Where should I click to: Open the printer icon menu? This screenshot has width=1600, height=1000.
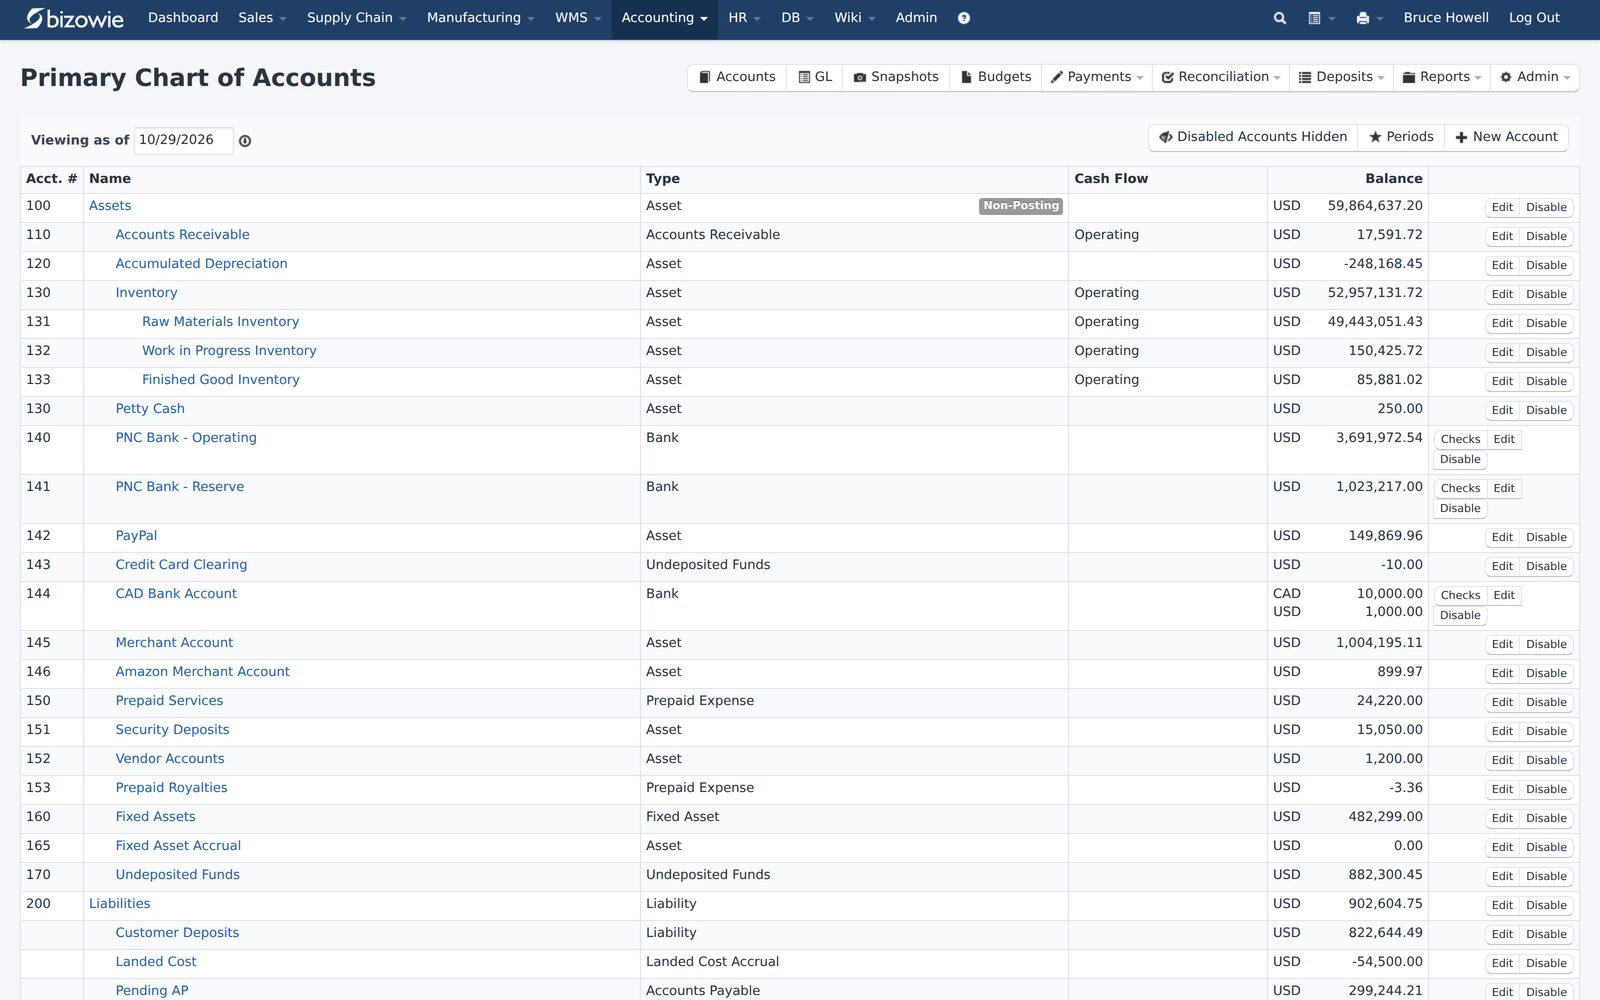(1369, 18)
